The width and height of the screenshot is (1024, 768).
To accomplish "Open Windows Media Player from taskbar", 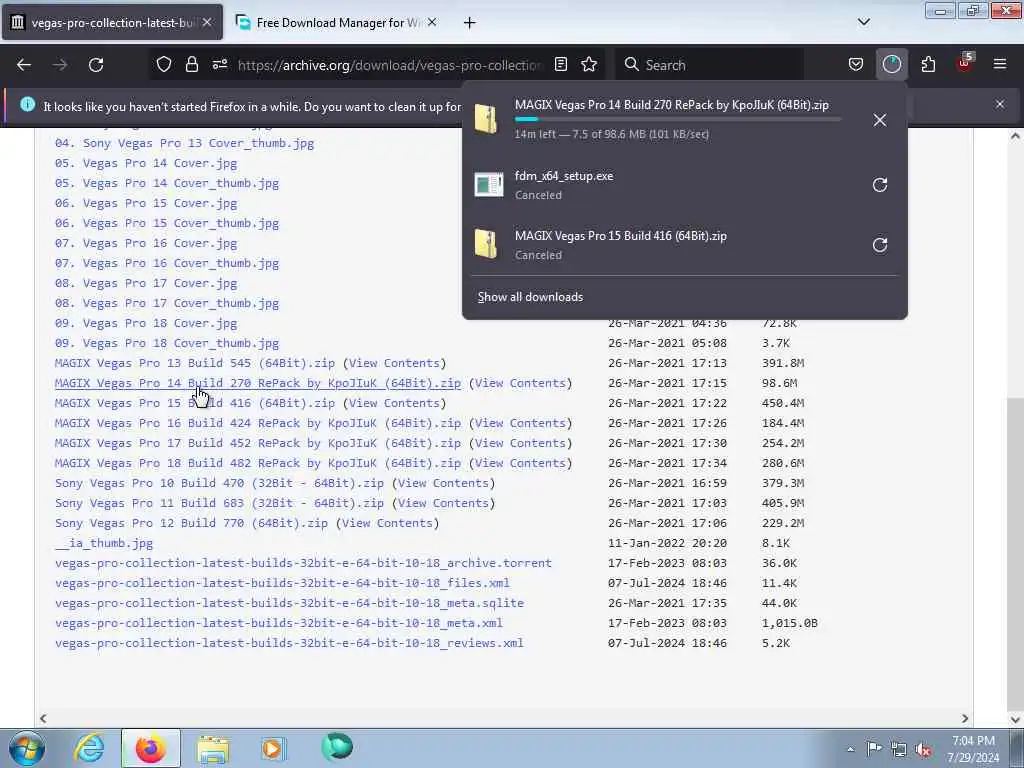I will tap(273, 748).
